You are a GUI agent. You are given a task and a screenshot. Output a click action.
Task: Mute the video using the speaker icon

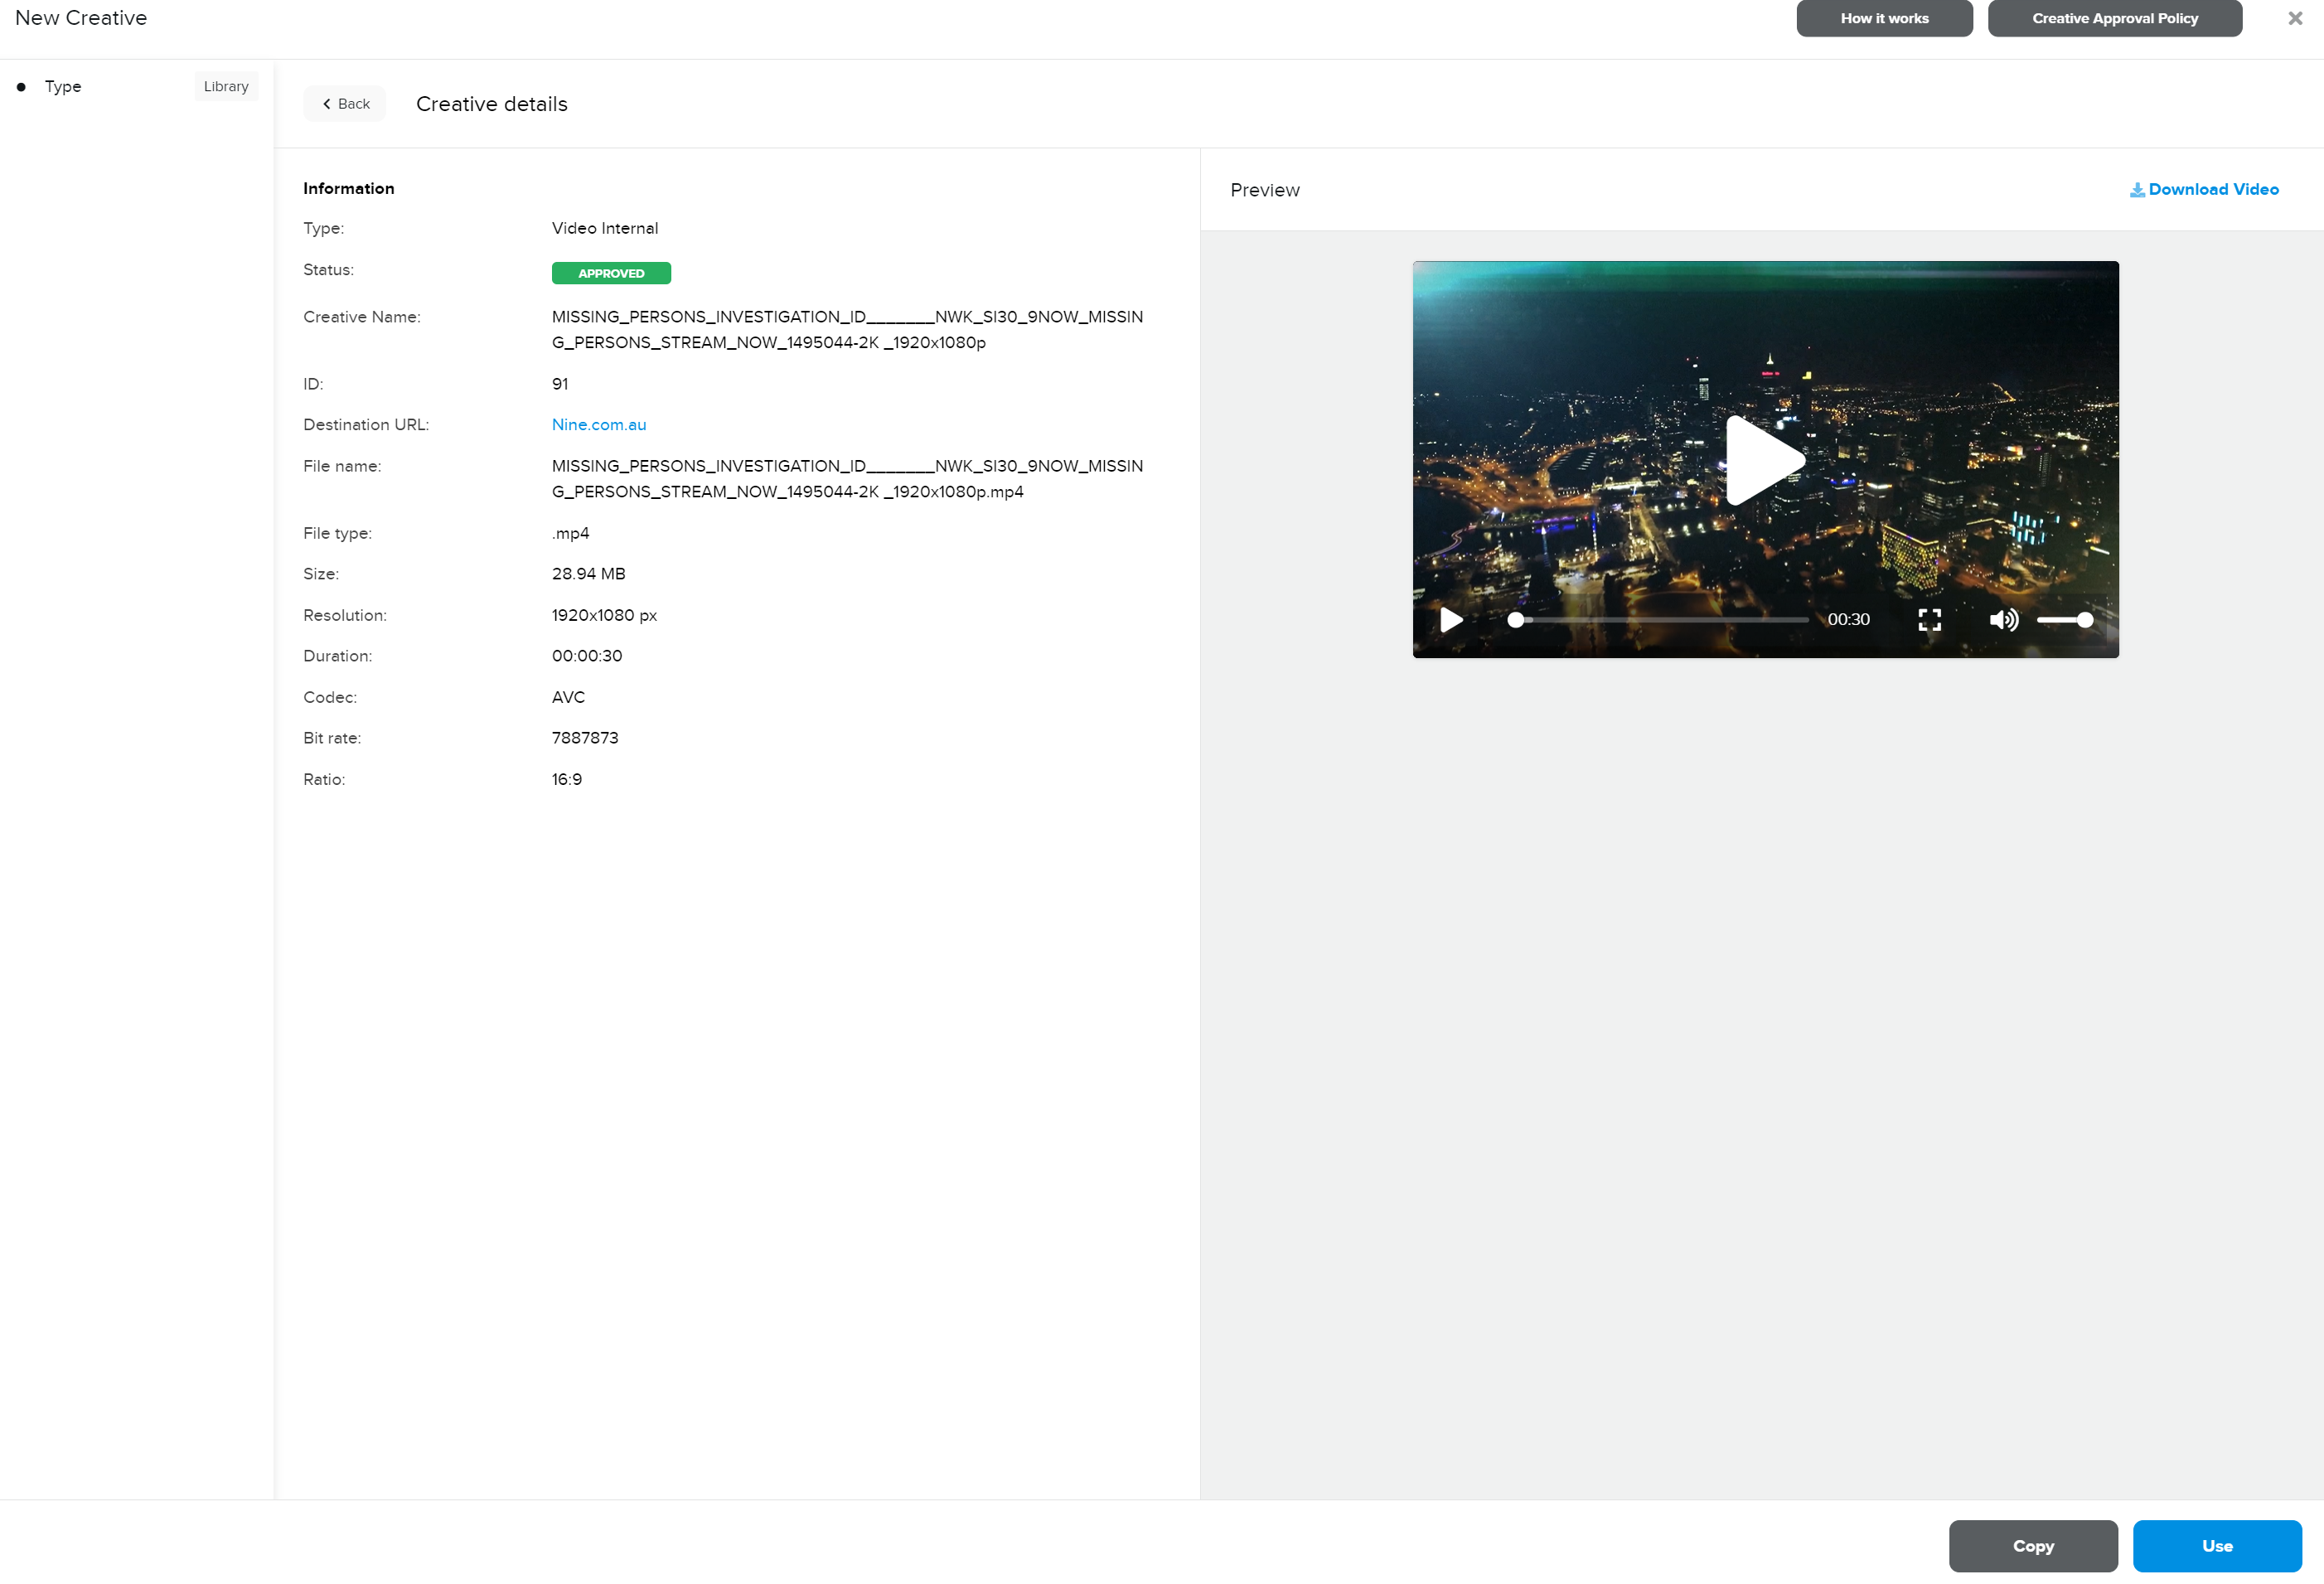click(x=2003, y=620)
